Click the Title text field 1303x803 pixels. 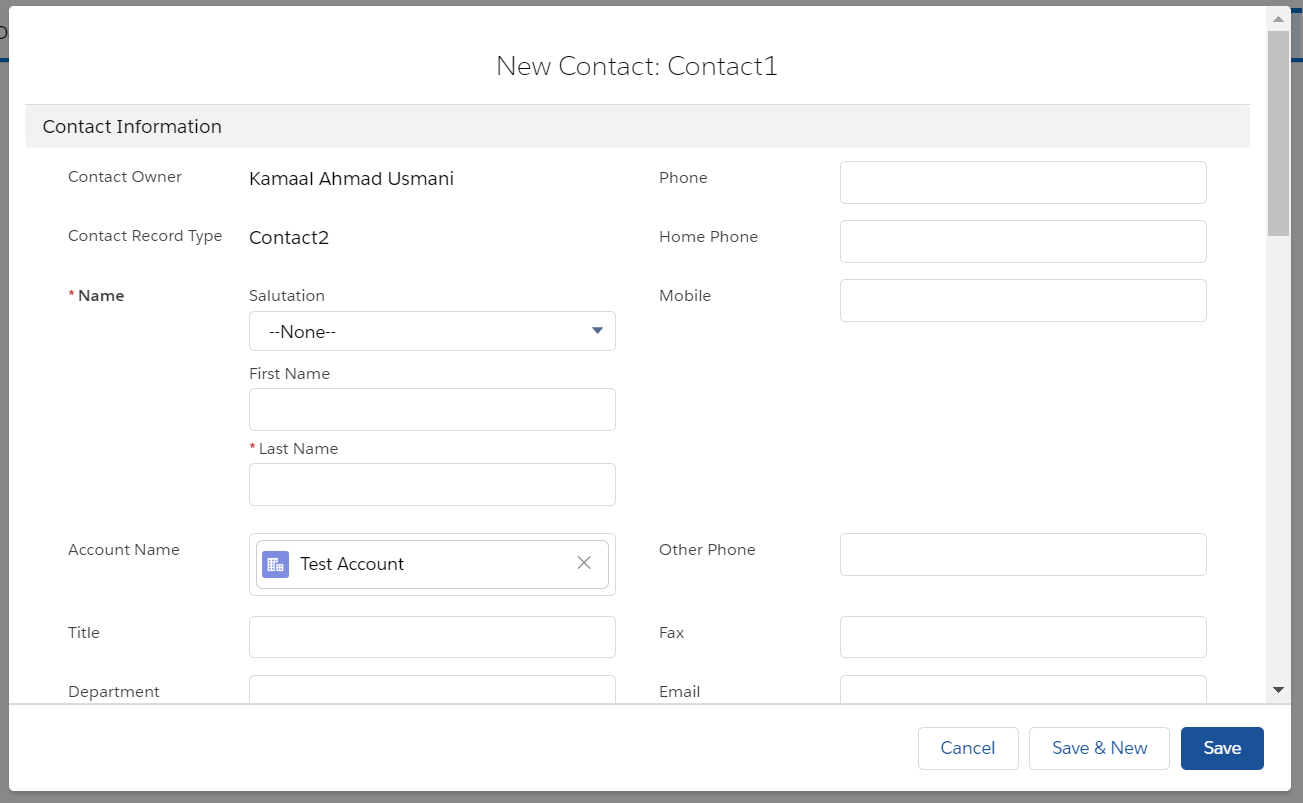pyautogui.click(x=432, y=638)
